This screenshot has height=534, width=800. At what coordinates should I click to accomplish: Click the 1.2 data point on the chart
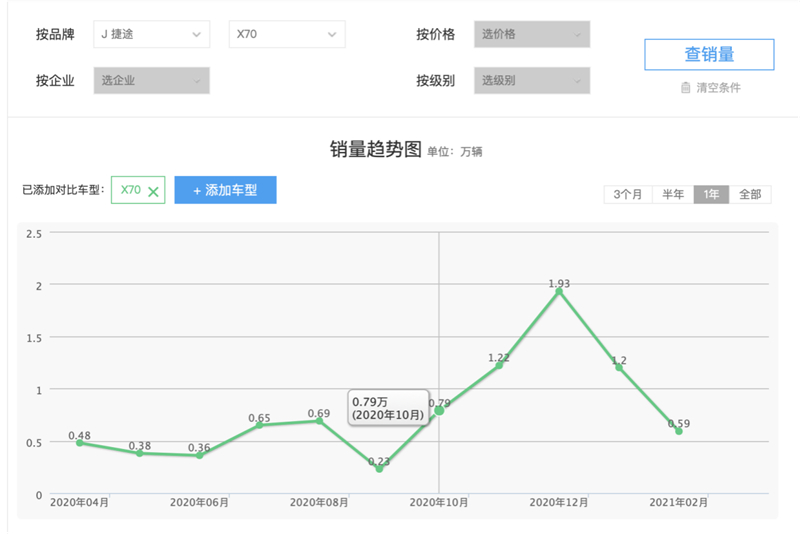click(619, 367)
